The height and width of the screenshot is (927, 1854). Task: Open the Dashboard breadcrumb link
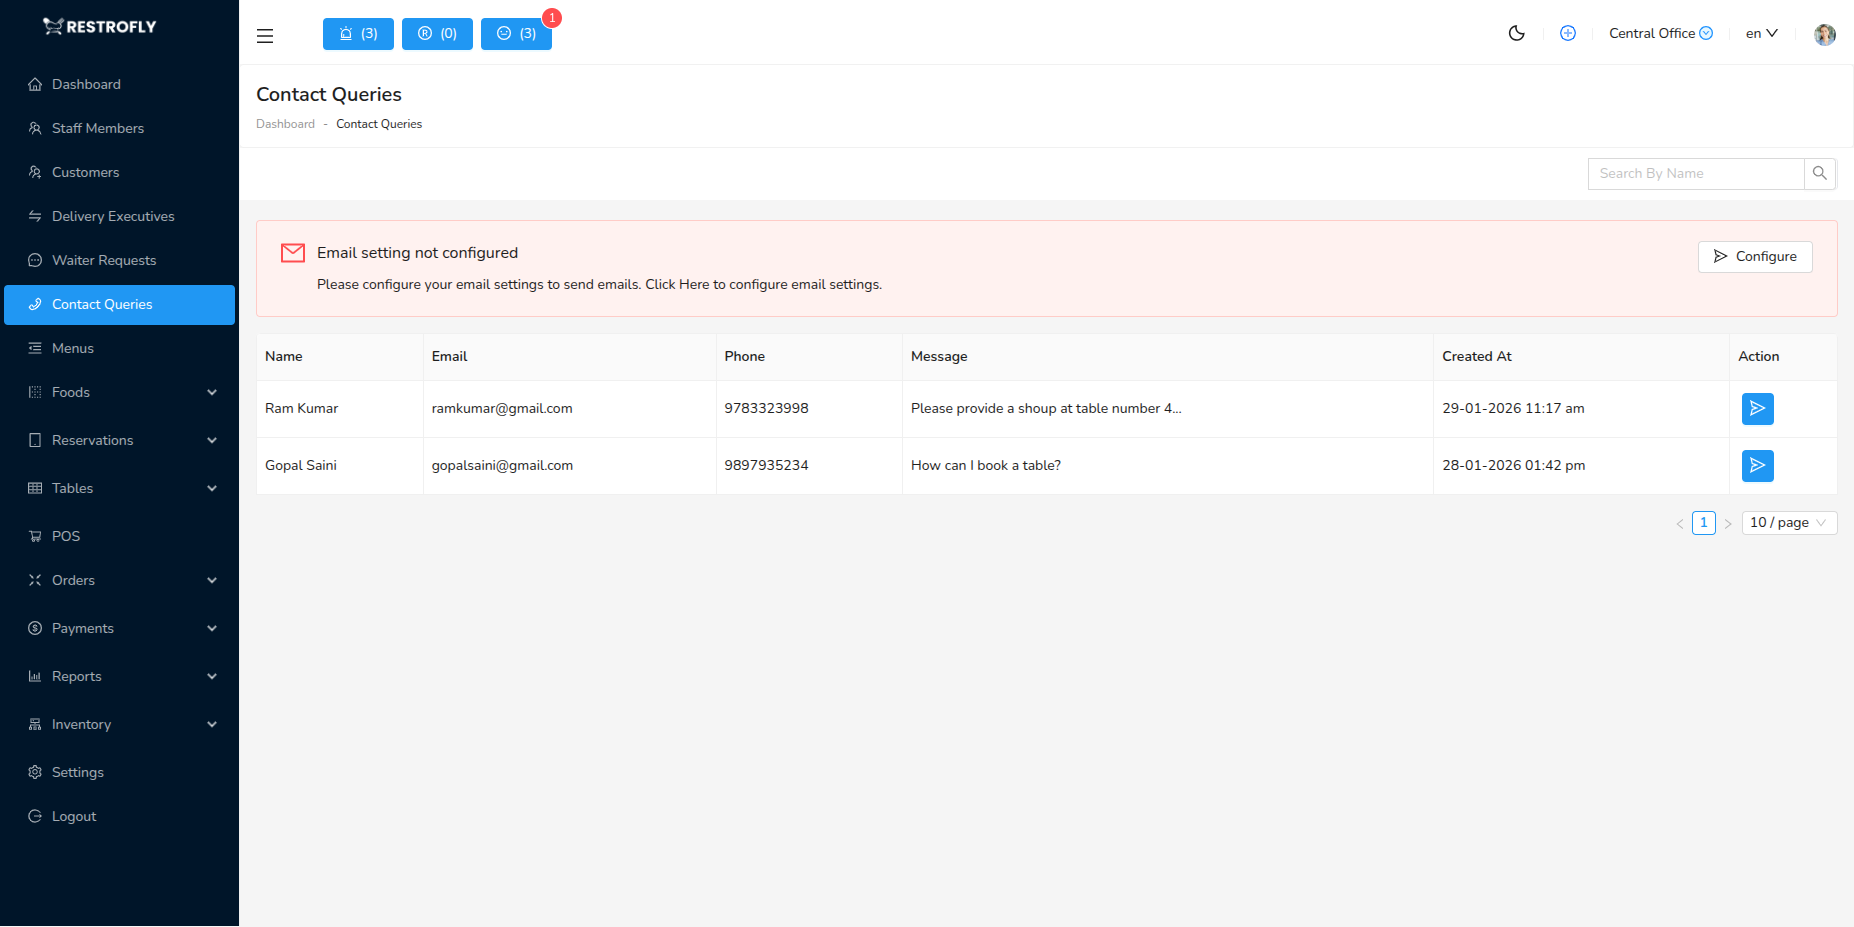point(285,123)
